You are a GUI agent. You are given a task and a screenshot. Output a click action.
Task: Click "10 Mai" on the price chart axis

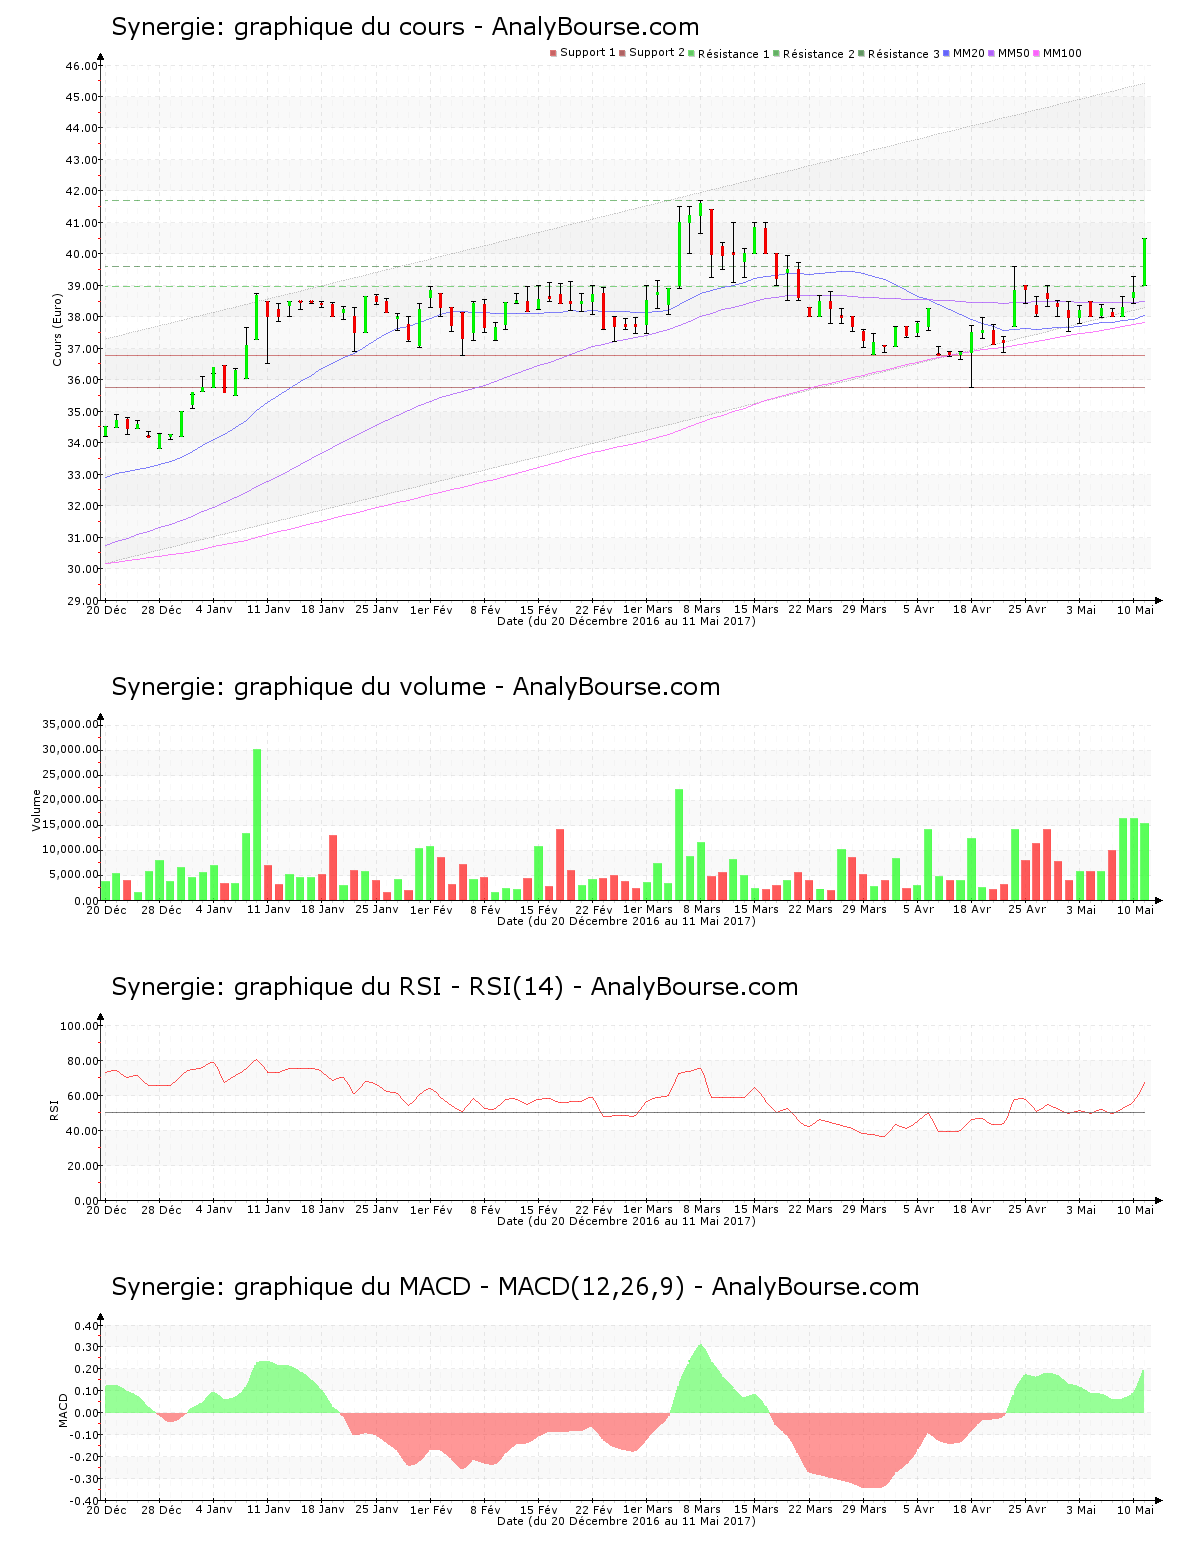pyautogui.click(x=1135, y=610)
